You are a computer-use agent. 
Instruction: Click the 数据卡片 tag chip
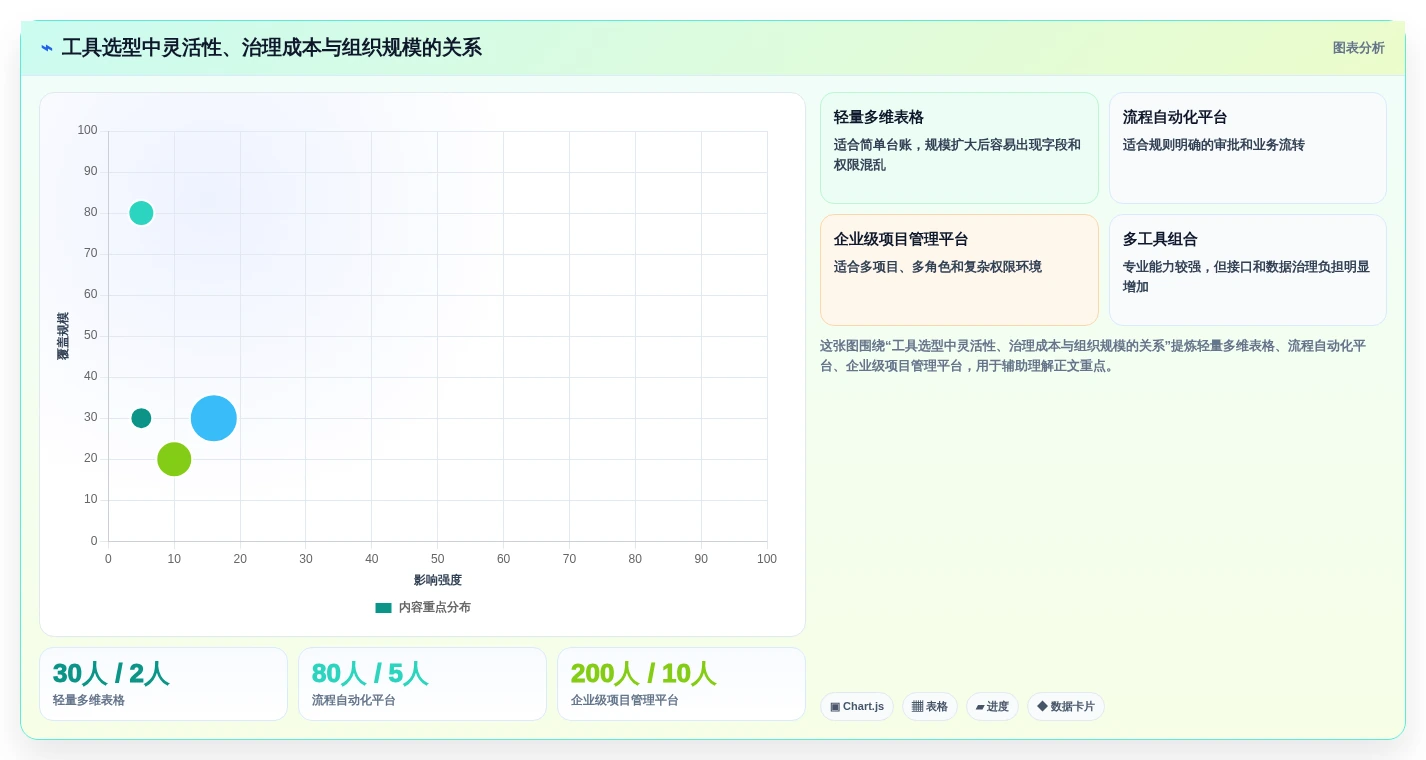coord(1066,707)
